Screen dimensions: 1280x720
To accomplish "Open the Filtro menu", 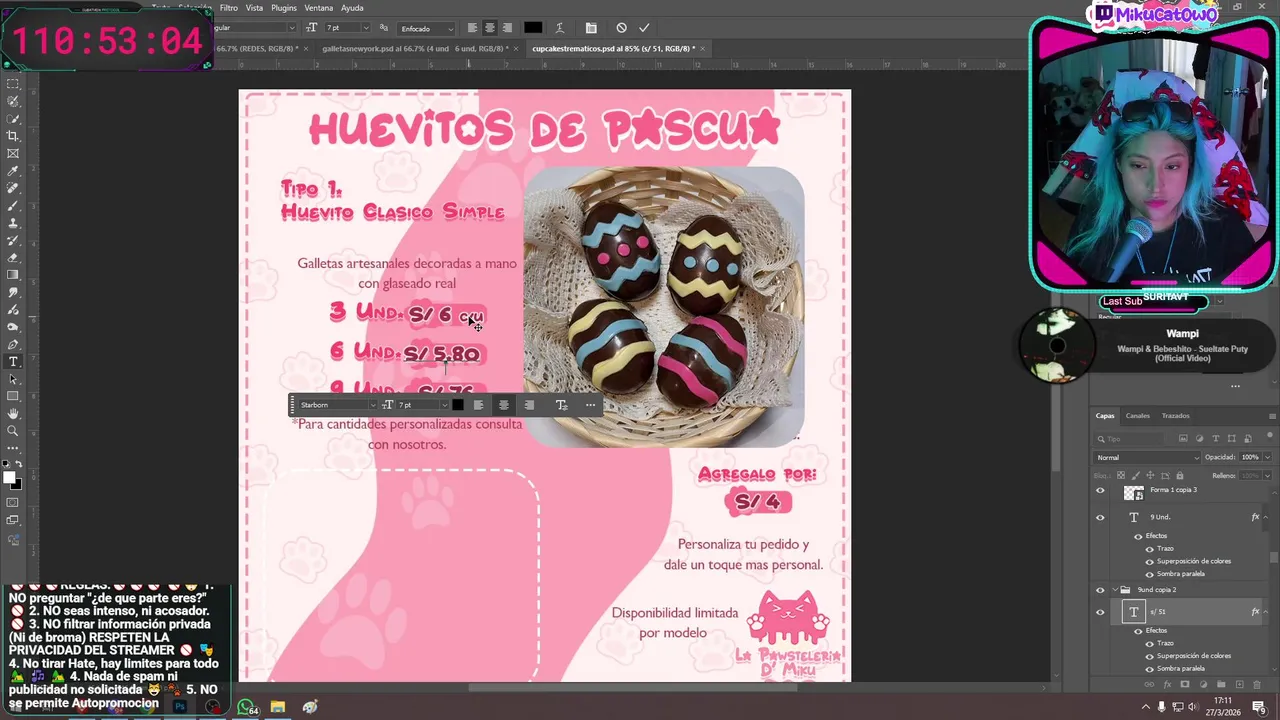I will point(229,8).
